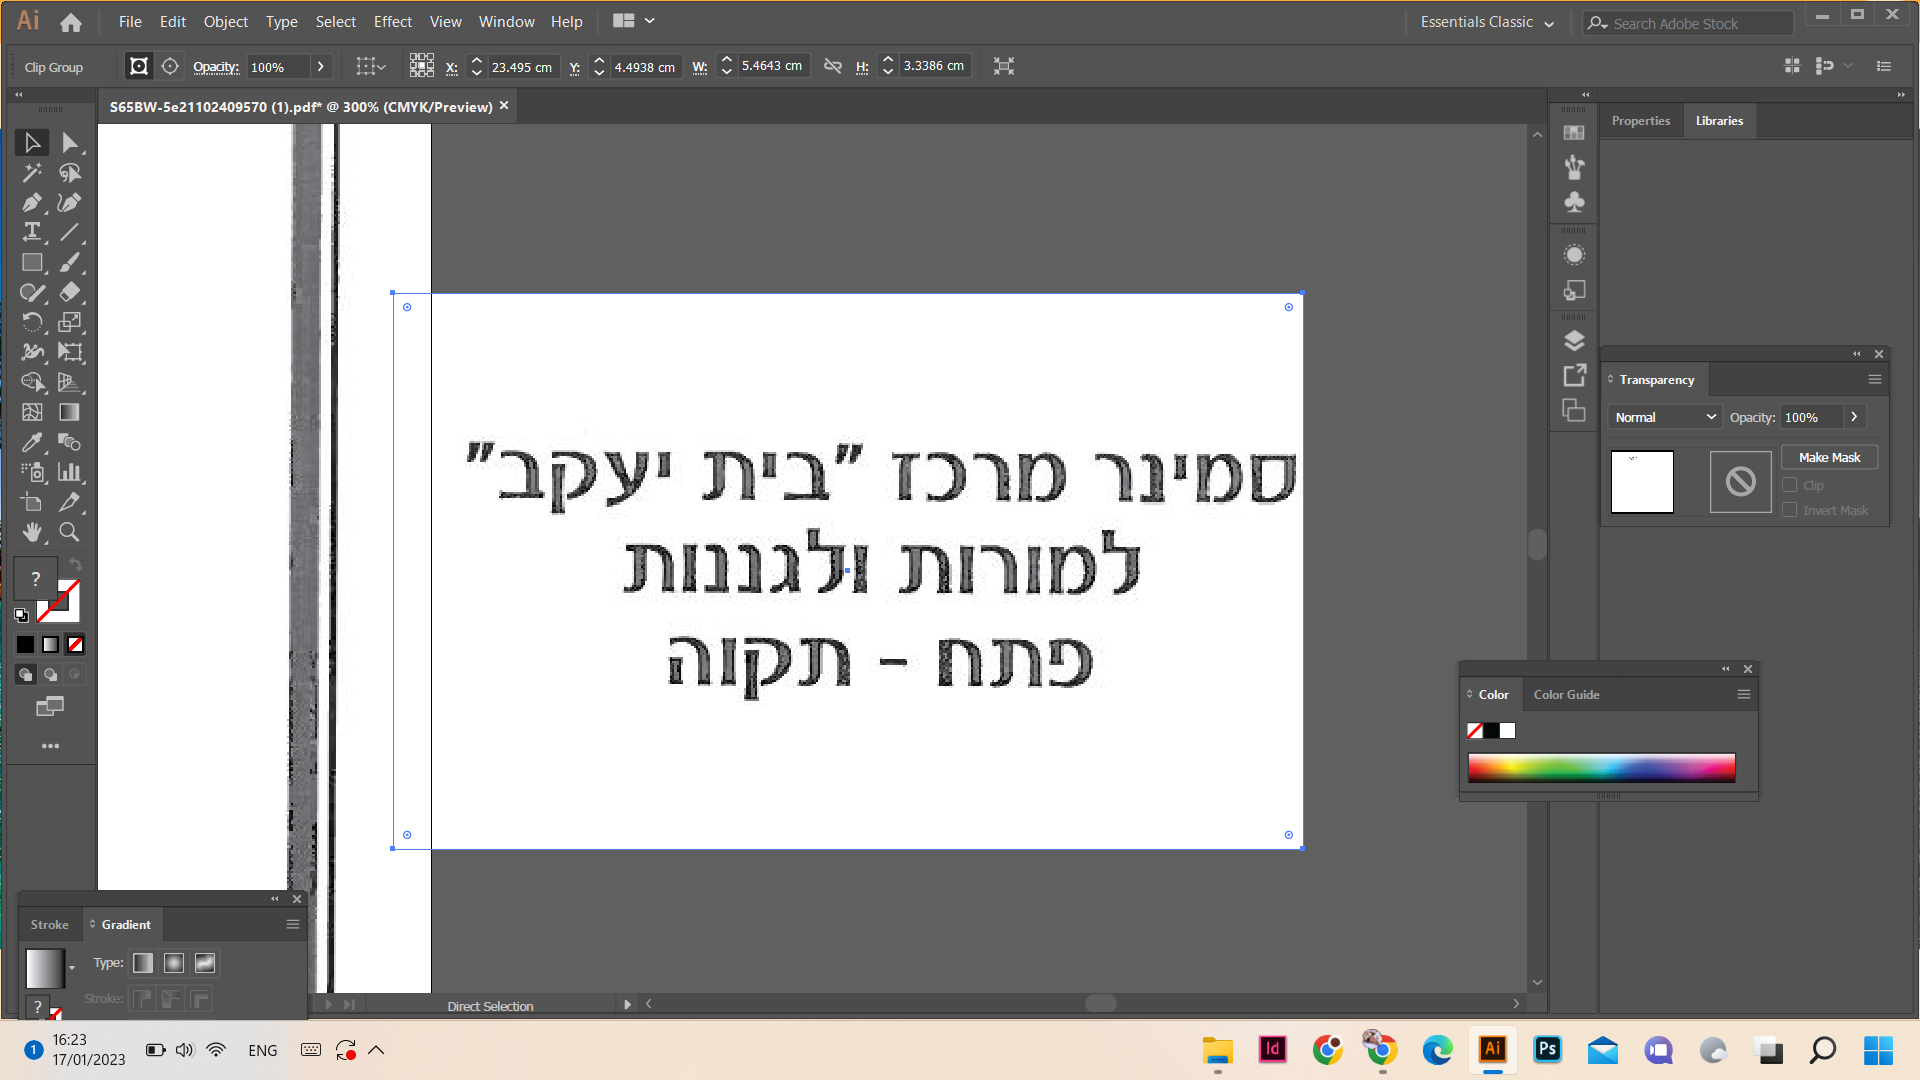Select the Magic Wand tool
The height and width of the screenshot is (1080, 1920).
click(32, 173)
